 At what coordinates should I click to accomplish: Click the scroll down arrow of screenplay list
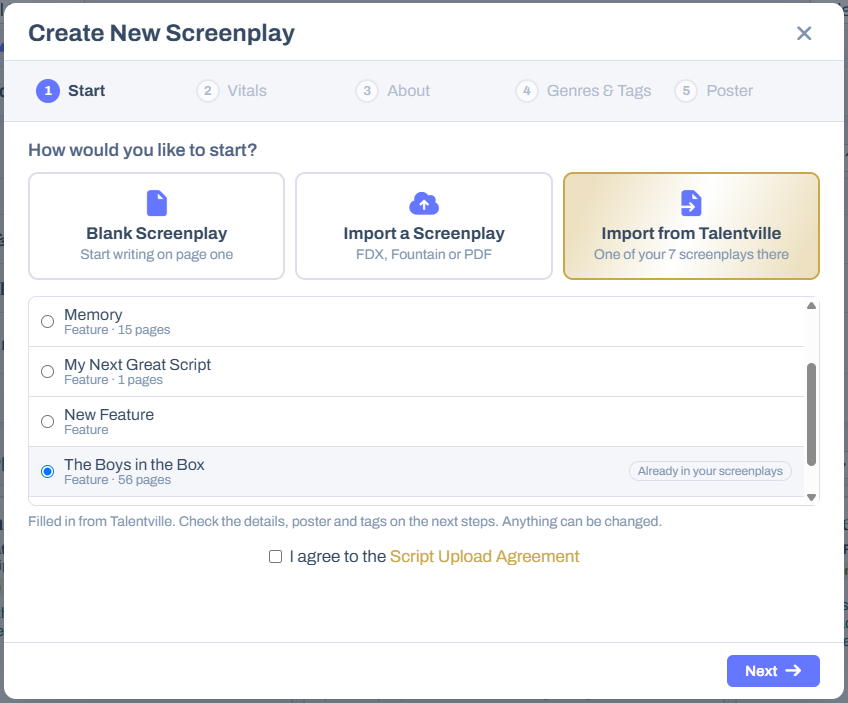click(x=811, y=498)
